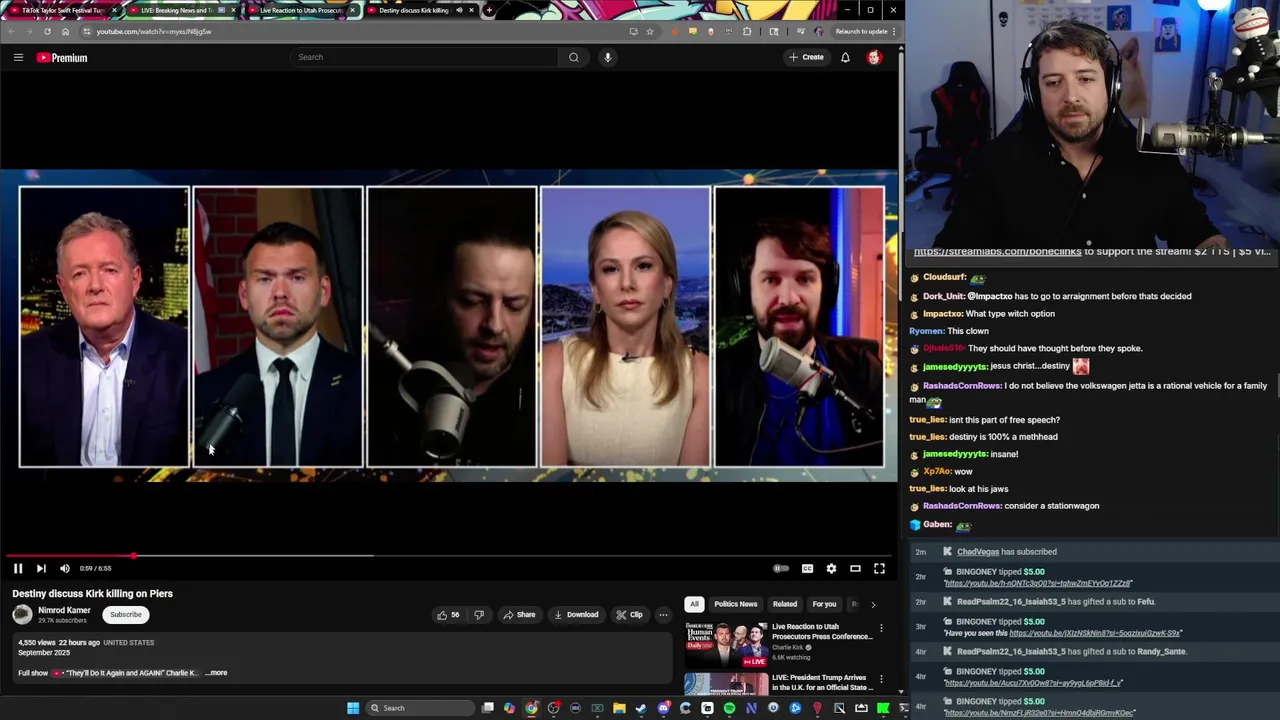The width and height of the screenshot is (1280, 720).
Task: Open the player settings gear
Action: tap(831, 568)
